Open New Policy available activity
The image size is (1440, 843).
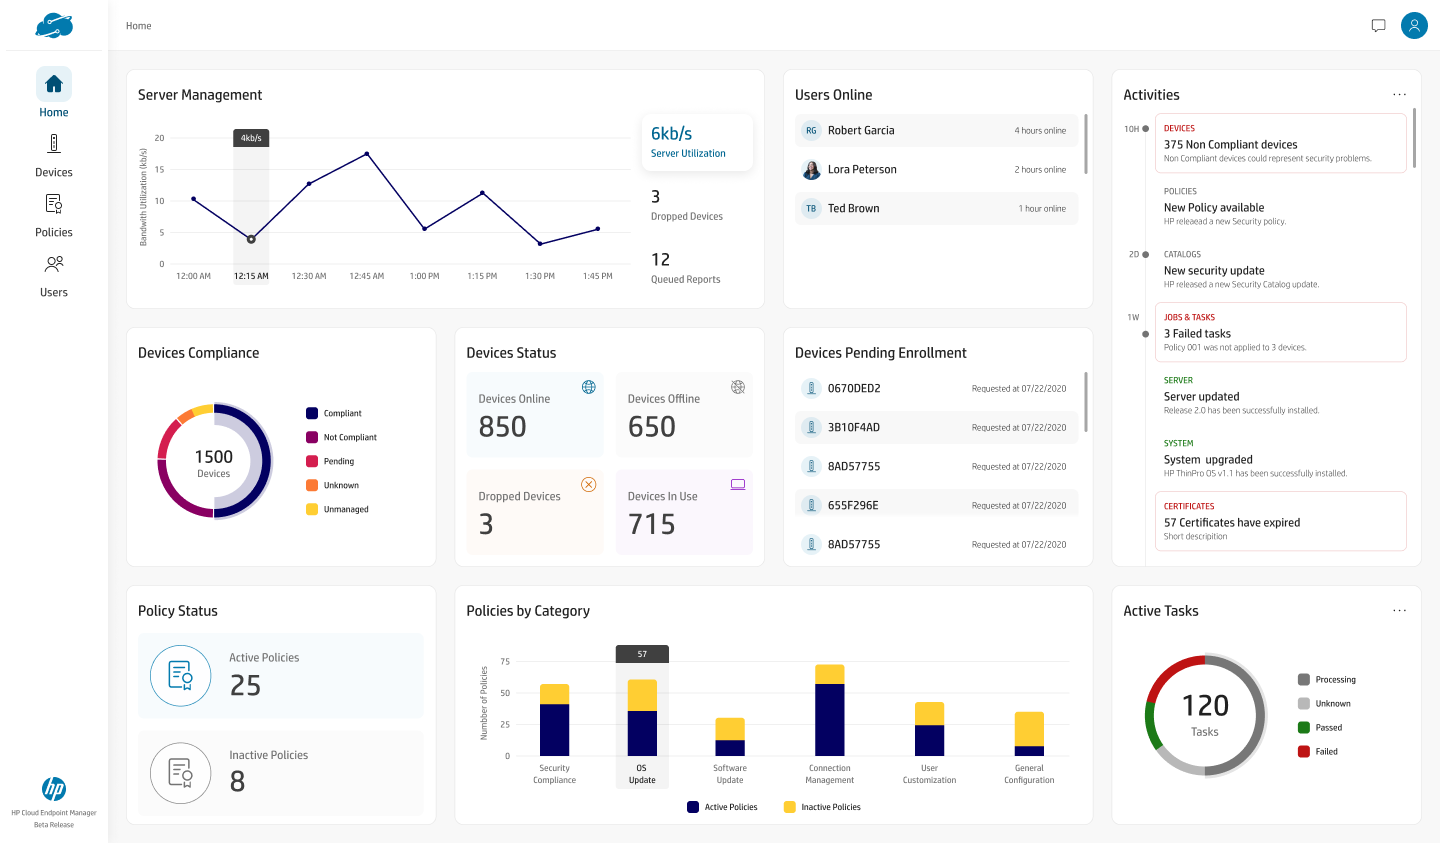(1281, 206)
